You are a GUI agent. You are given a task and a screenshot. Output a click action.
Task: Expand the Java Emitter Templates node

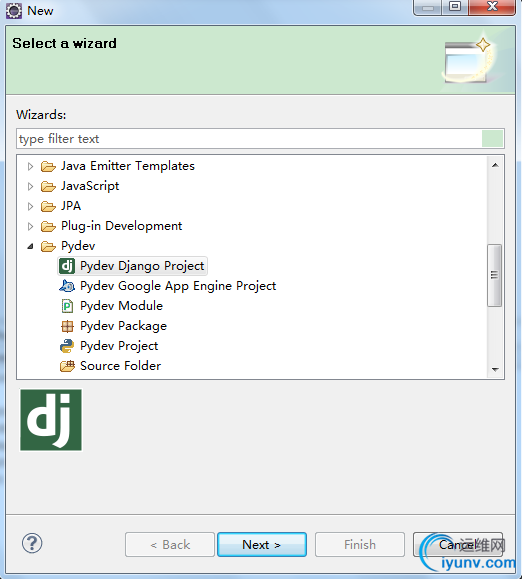pos(31,166)
